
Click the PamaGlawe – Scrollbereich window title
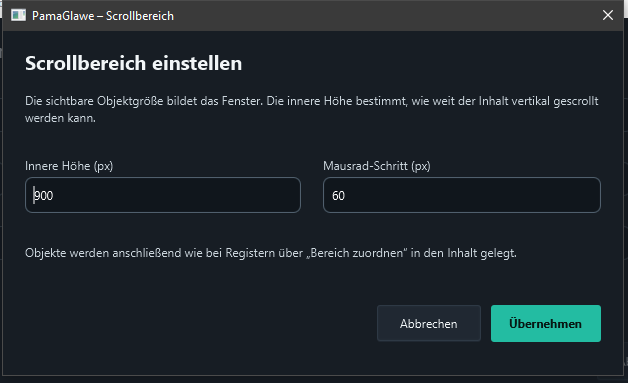click(x=103, y=16)
